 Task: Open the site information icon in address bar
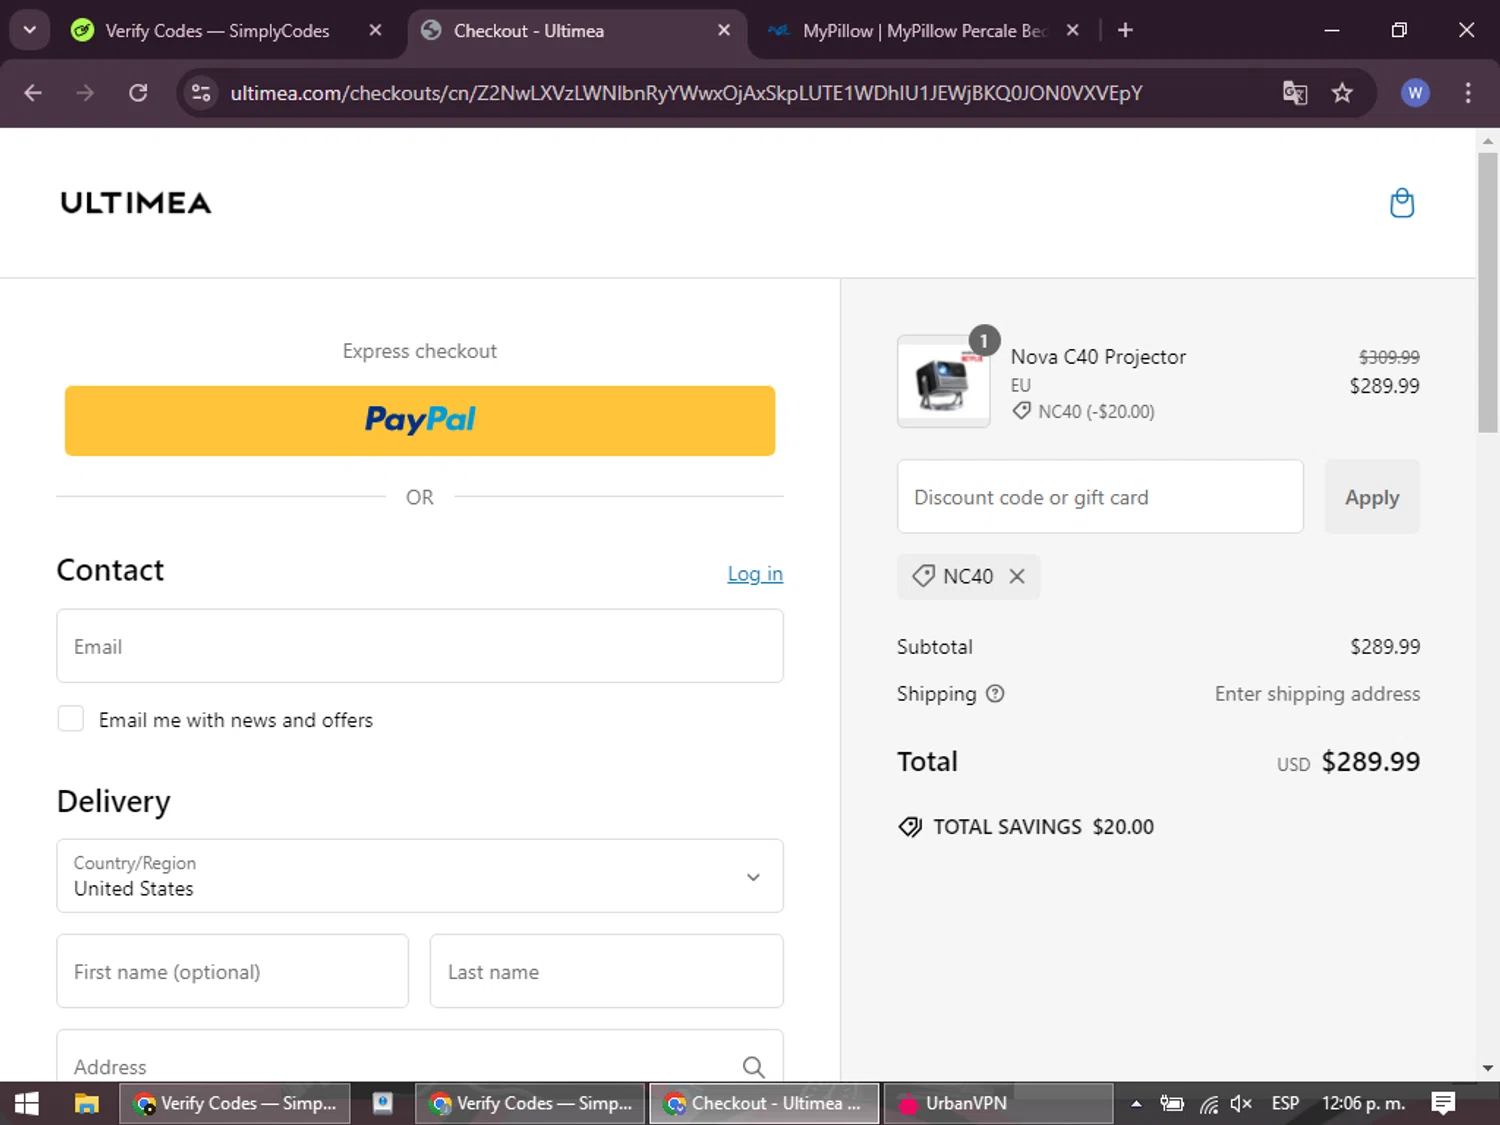tap(201, 93)
